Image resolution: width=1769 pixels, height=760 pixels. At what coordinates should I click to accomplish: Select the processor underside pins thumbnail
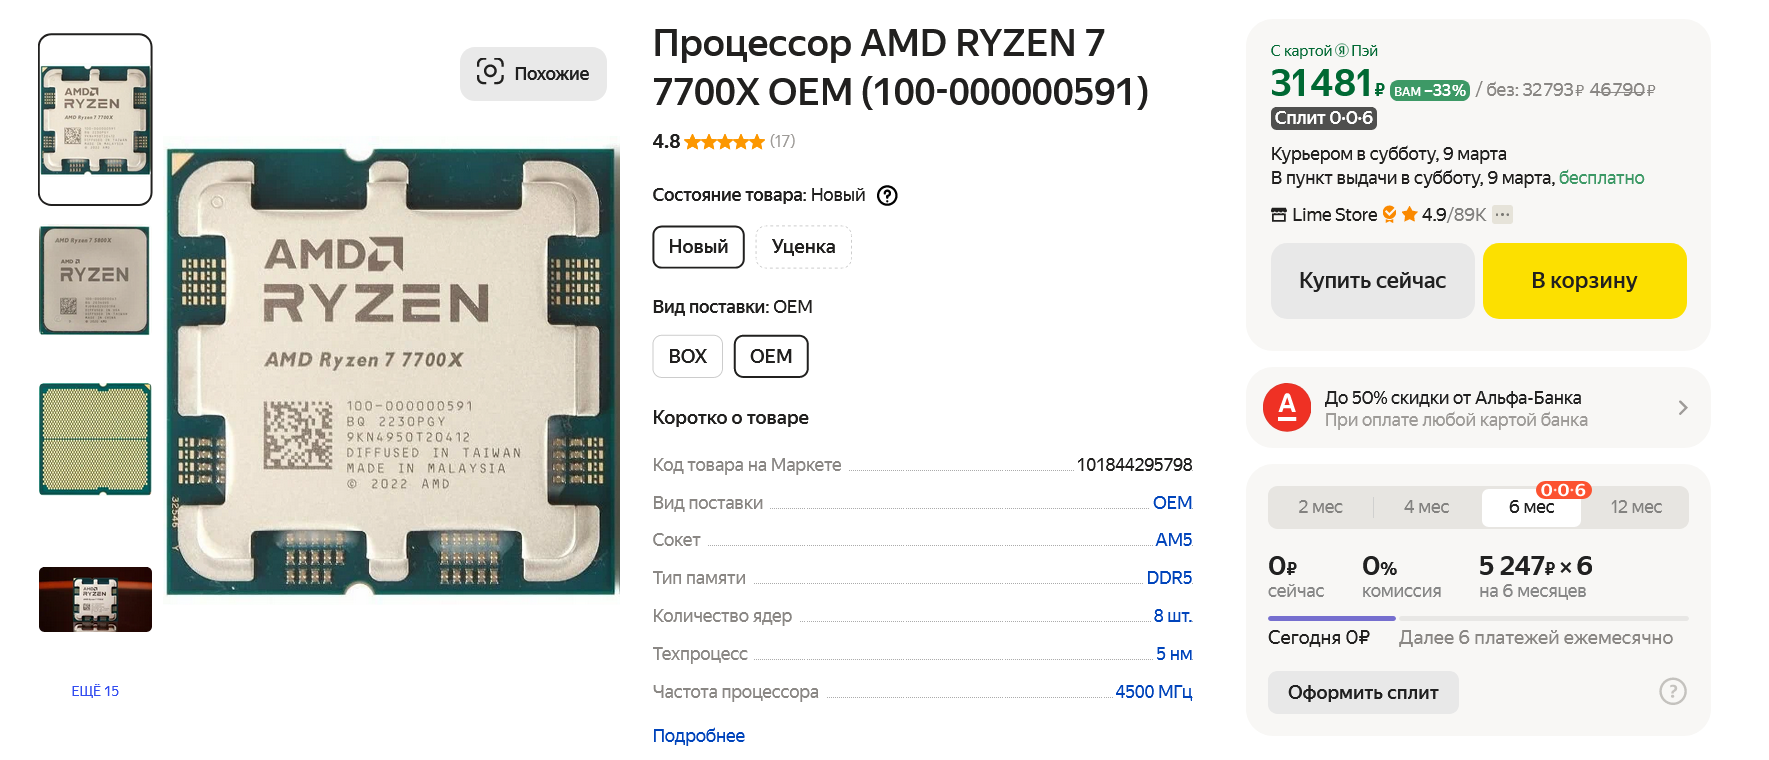95,439
